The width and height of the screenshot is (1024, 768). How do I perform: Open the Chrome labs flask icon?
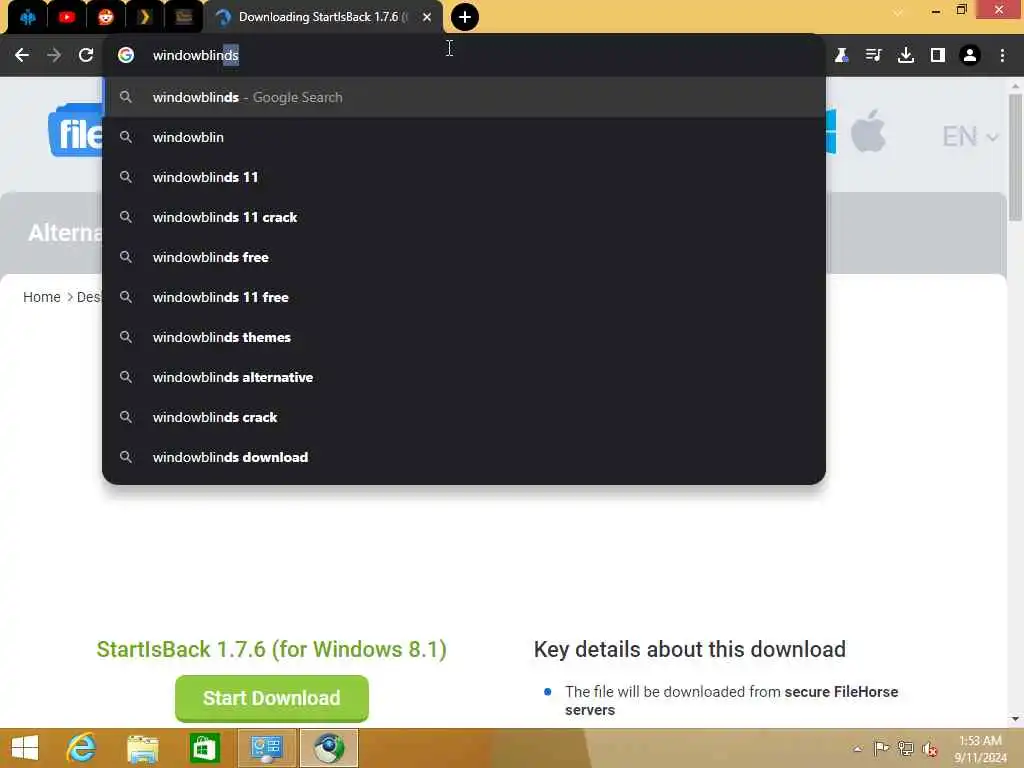click(841, 56)
